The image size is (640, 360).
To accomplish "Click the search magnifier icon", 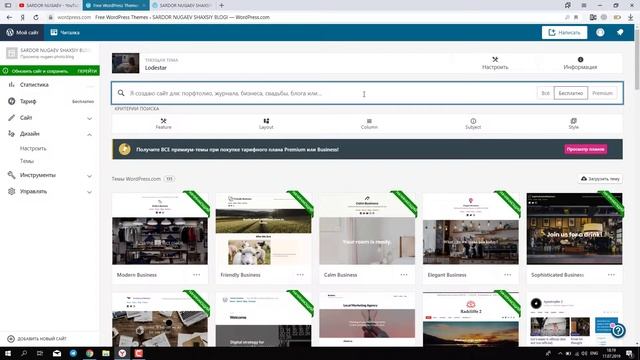I will click(121, 93).
